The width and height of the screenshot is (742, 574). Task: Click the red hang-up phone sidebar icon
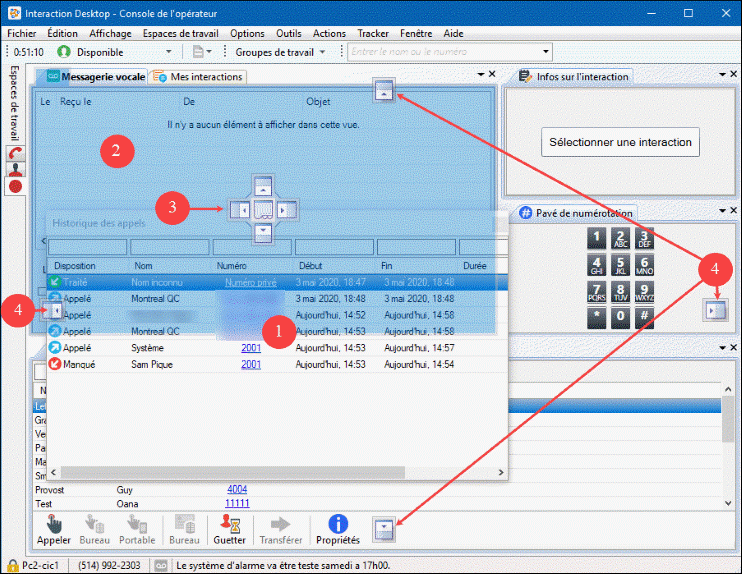[x=15, y=155]
